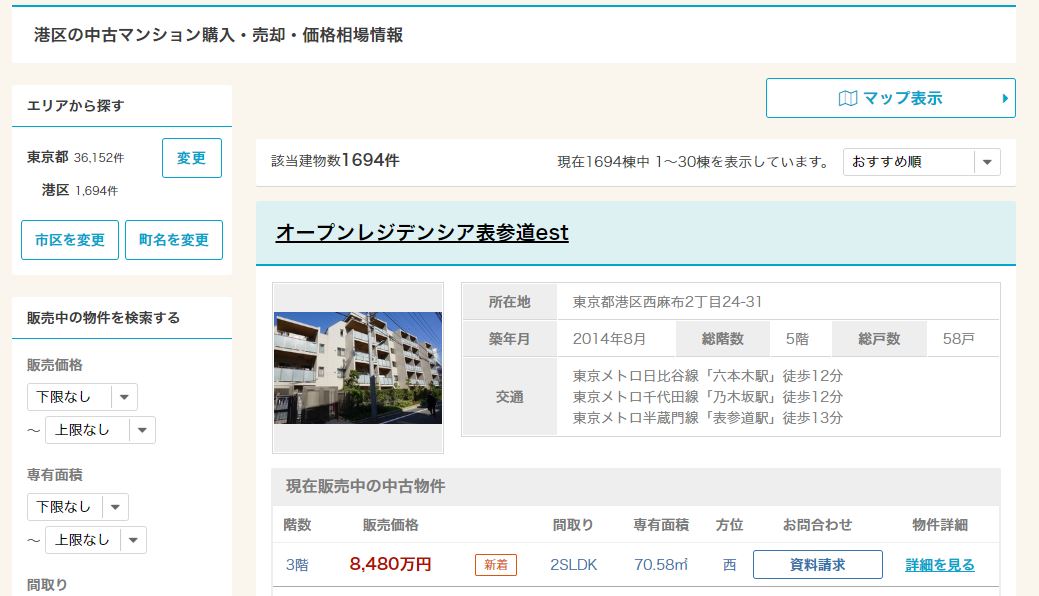Click the map icon in マップ表示
The width and height of the screenshot is (1039, 596).
(x=848, y=99)
